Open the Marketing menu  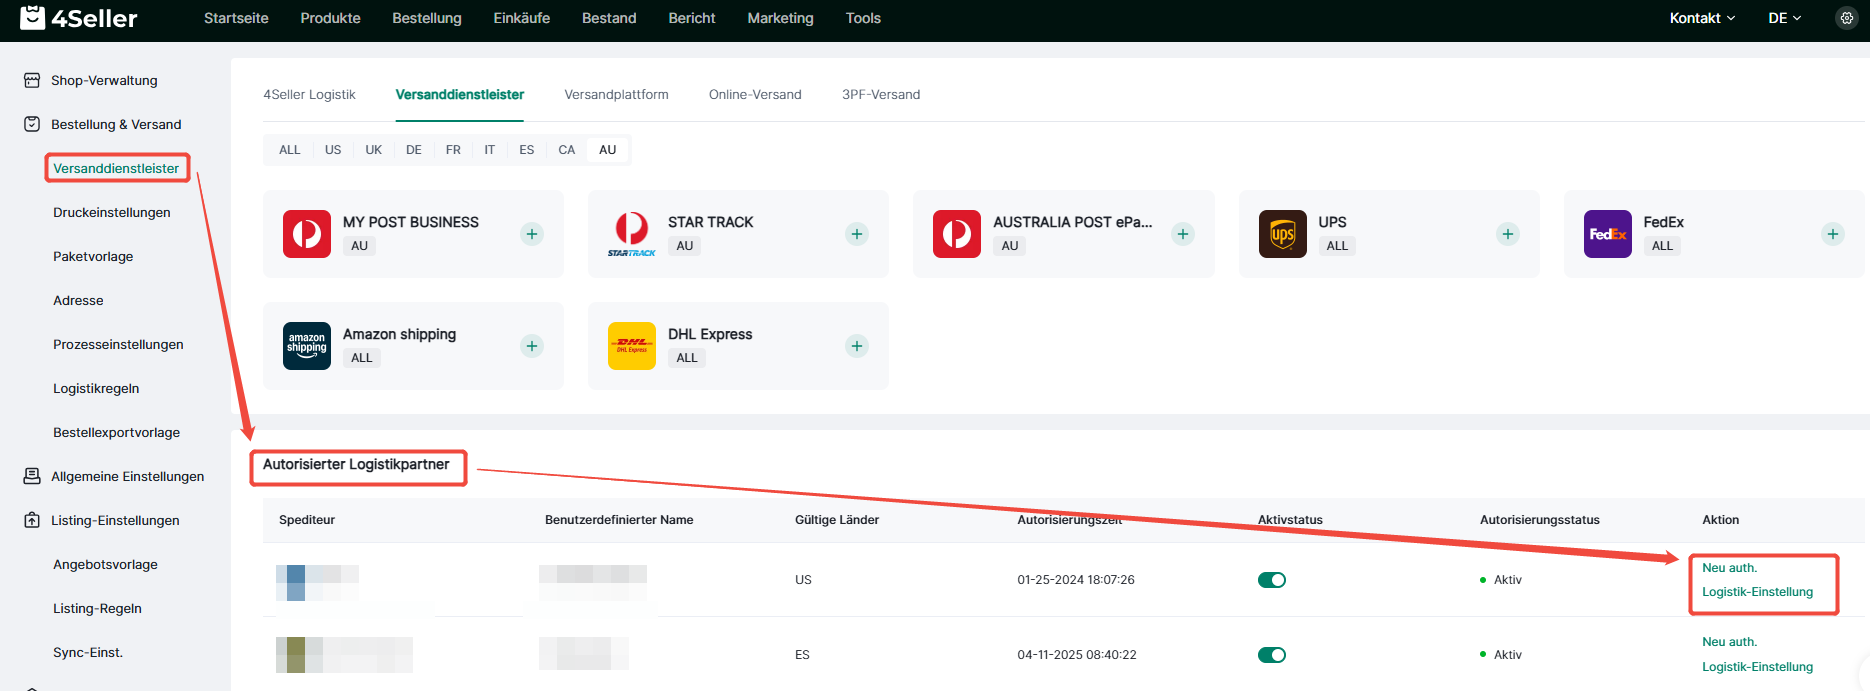pyautogui.click(x=780, y=18)
